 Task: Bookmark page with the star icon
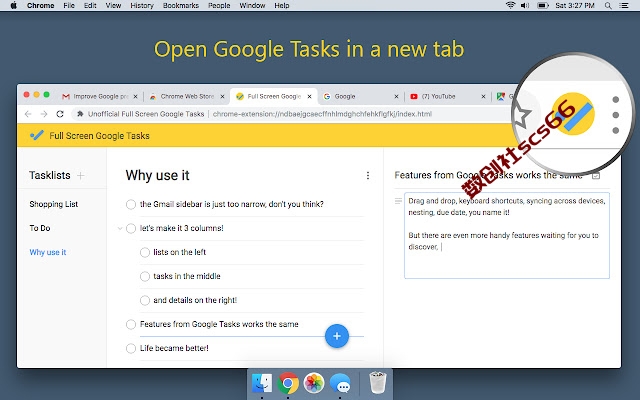tap(522, 116)
